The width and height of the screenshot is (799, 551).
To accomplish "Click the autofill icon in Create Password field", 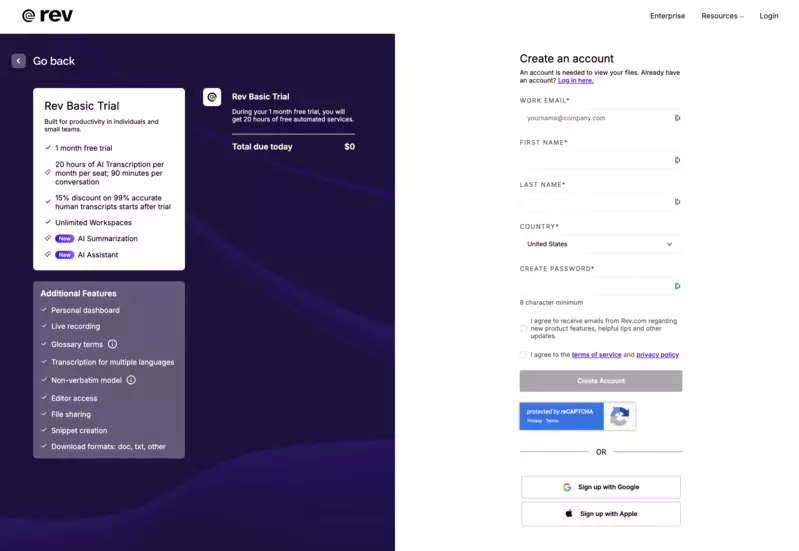I will tap(677, 286).
